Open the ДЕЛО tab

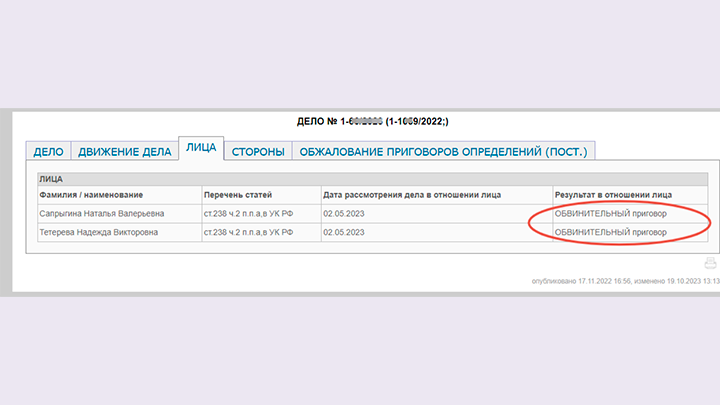tap(48, 152)
